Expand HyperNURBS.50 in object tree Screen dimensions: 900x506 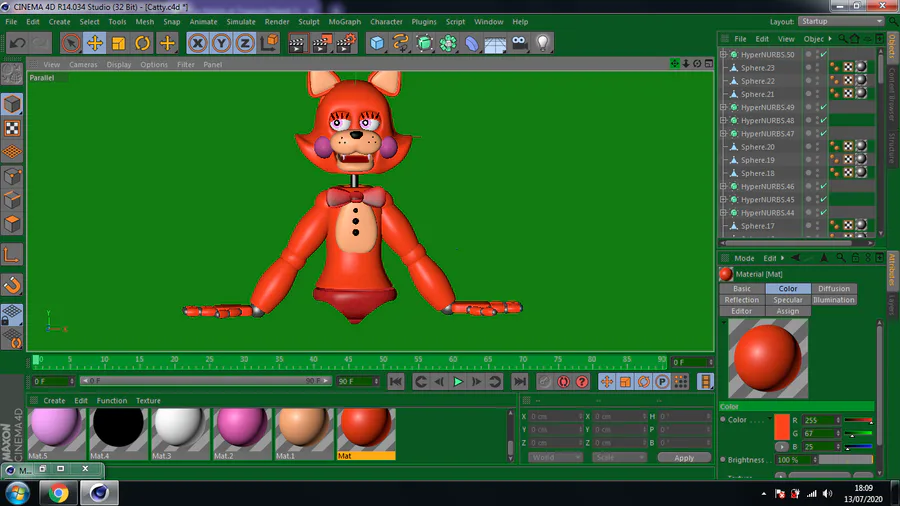(724, 55)
